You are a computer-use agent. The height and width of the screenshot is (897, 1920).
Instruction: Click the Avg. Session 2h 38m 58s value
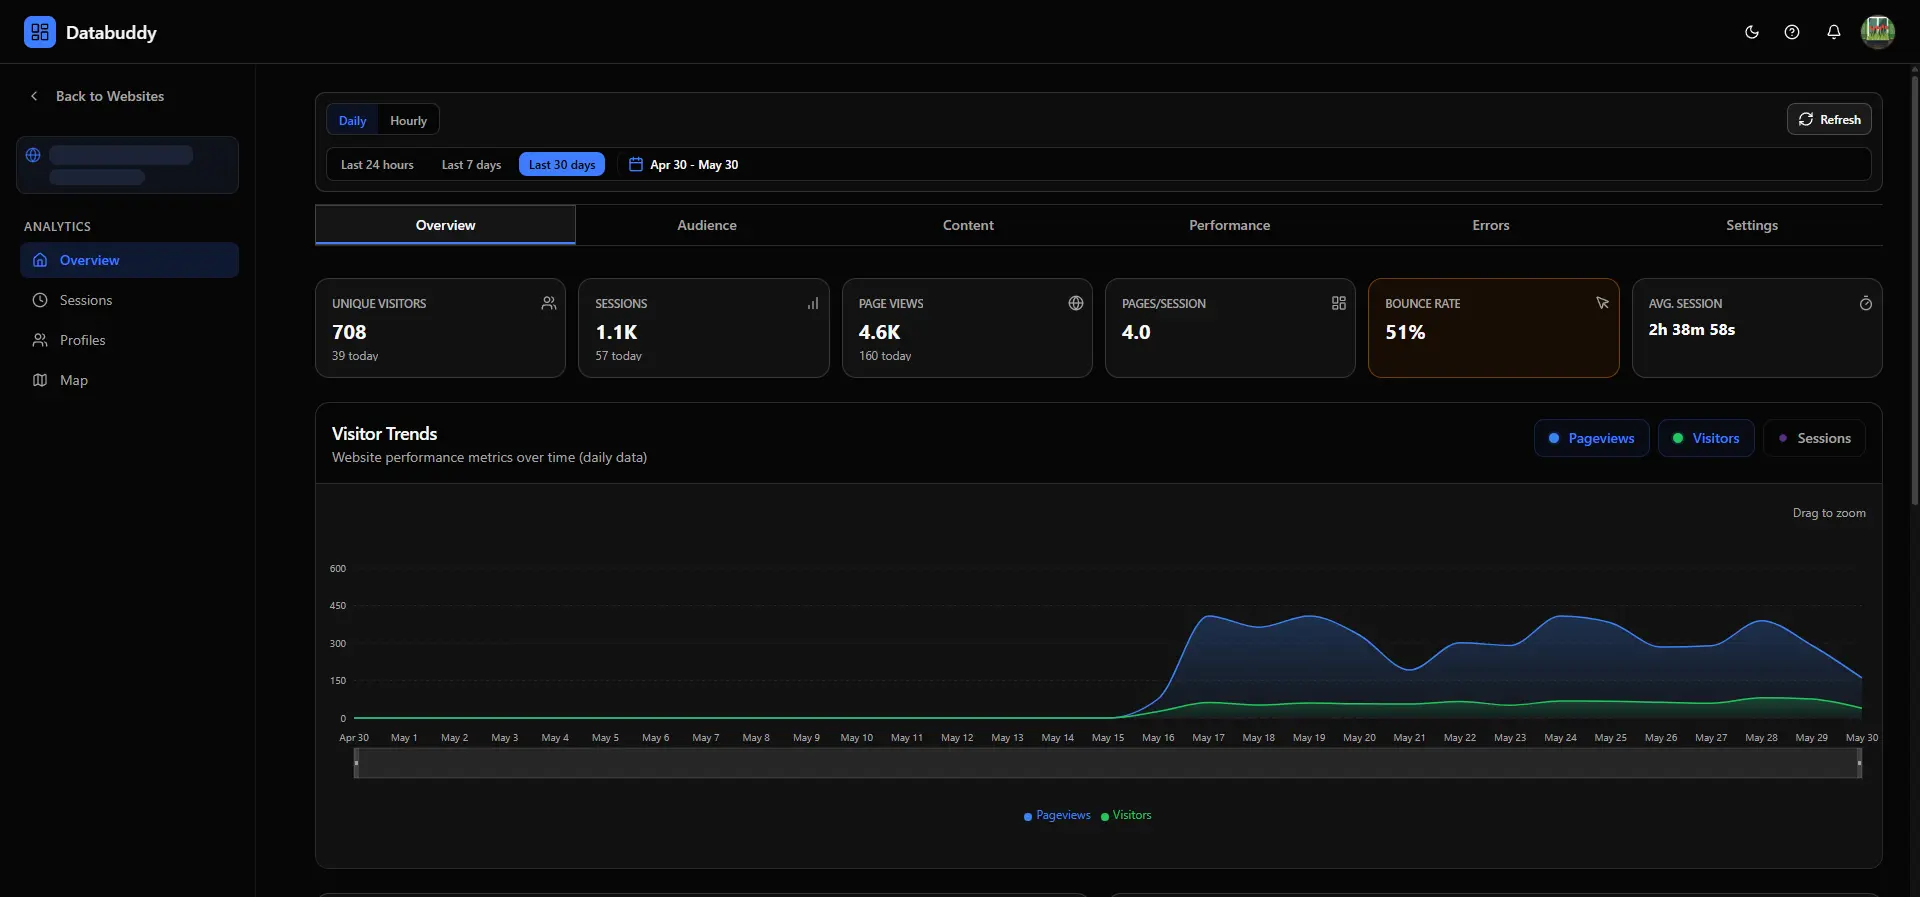pos(1692,329)
